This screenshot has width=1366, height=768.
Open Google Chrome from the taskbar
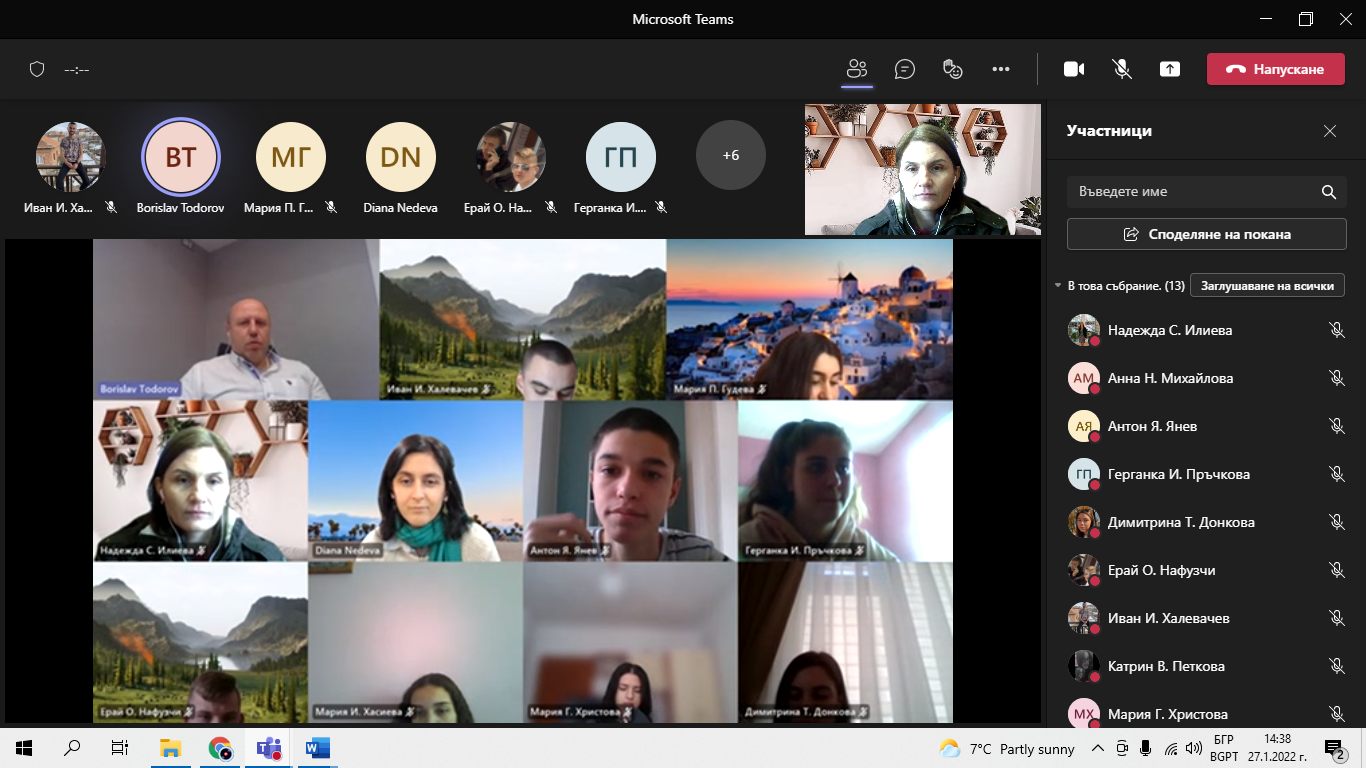pyautogui.click(x=220, y=748)
